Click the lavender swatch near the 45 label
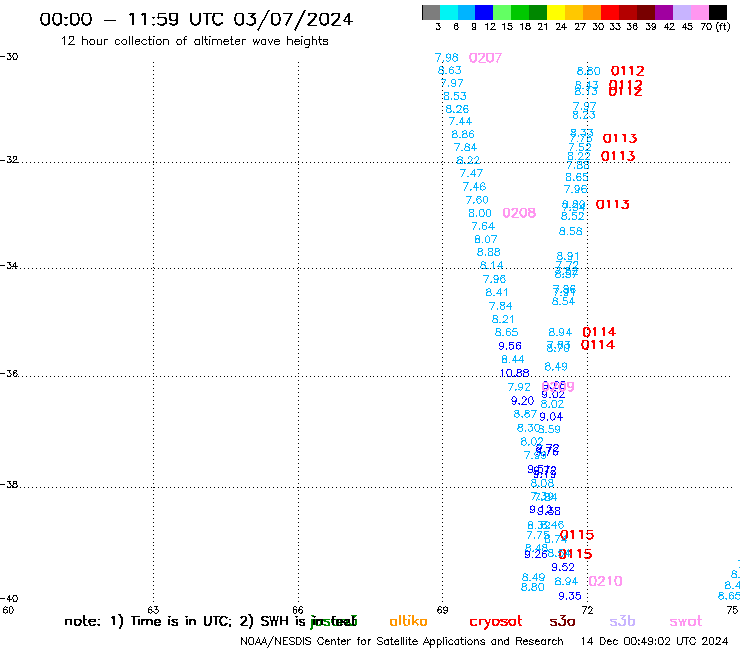 tap(681, 12)
